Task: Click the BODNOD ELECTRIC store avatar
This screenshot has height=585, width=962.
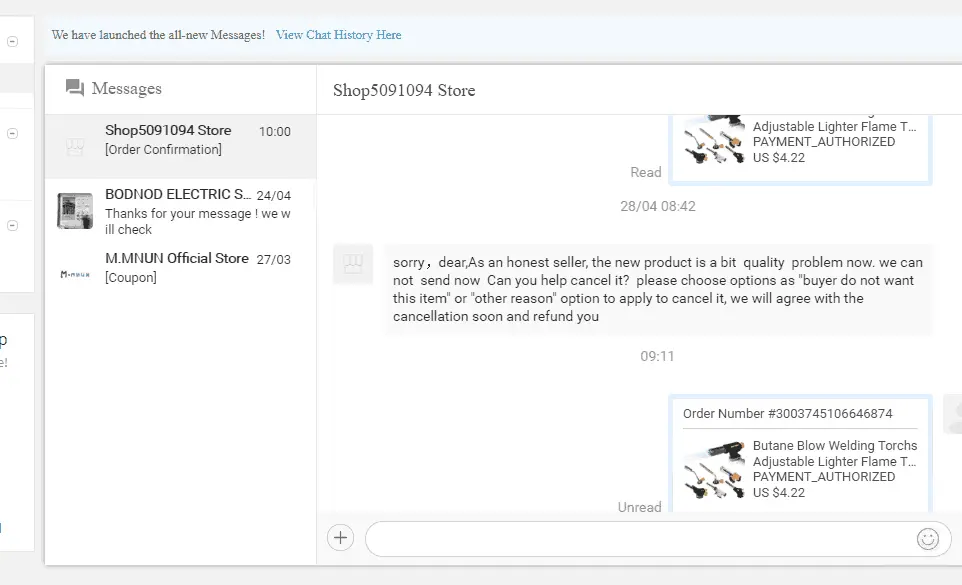Action: coord(75,210)
